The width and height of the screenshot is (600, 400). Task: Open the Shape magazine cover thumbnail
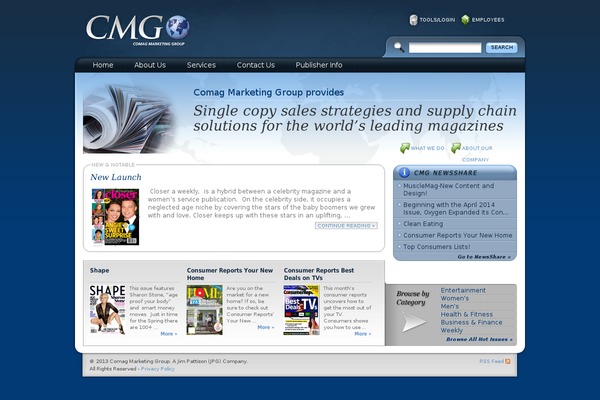[x=108, y=310]
